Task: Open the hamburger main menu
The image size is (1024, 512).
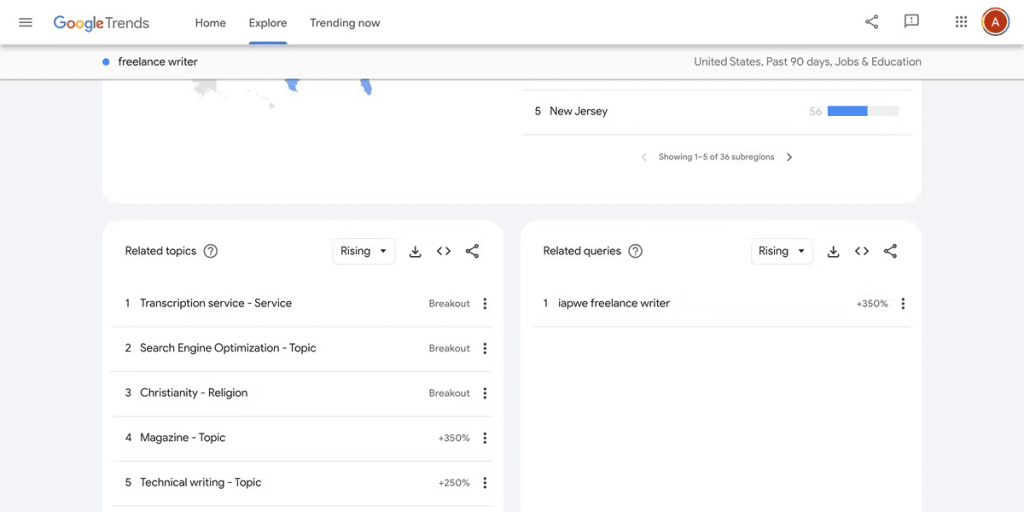Action: [x=25, y=23]
